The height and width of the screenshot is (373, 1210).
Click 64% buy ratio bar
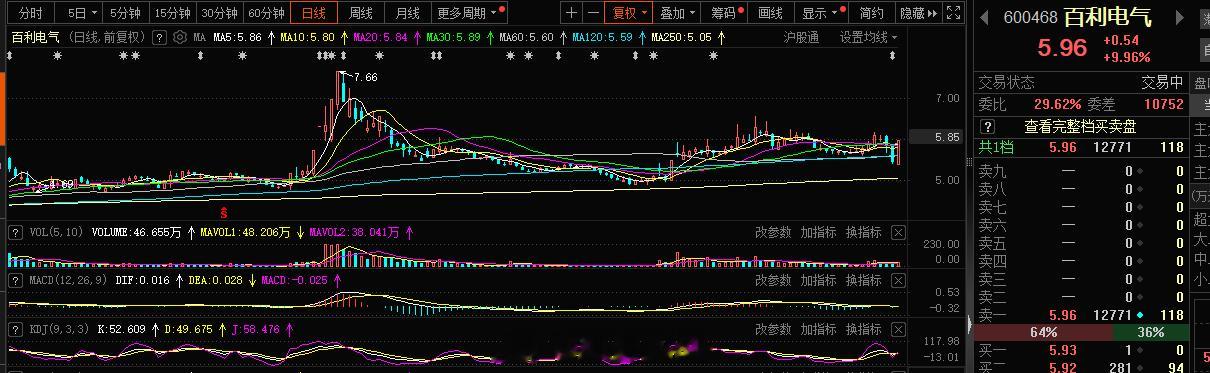pyautogui.click(x=1044, y=332)
